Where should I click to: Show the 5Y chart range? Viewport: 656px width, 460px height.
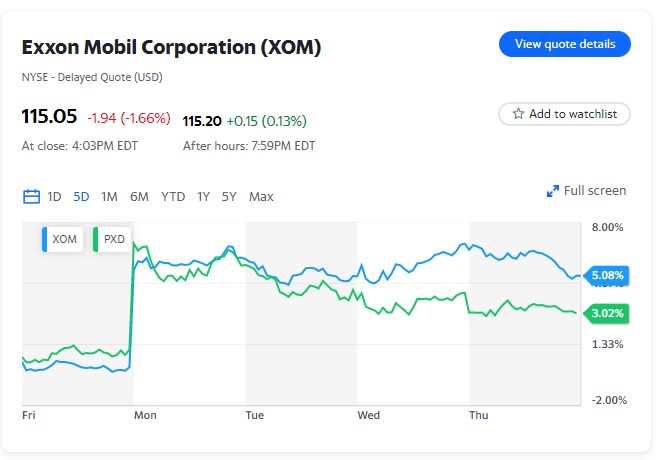[x=229, y=197]
